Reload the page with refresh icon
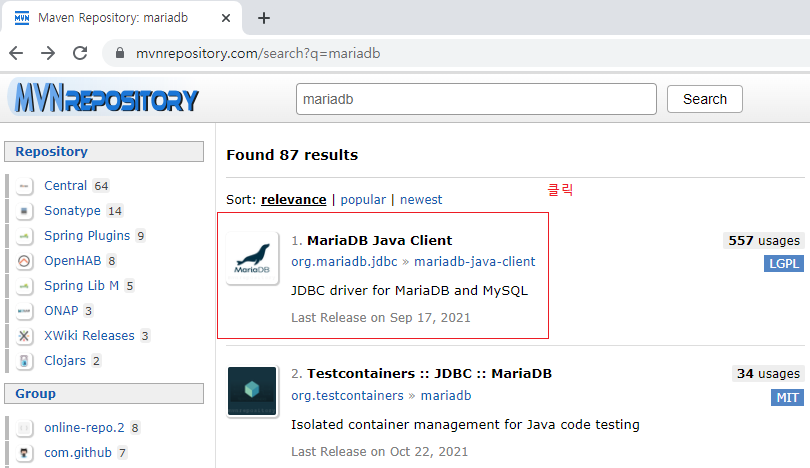 pos(80,53)
